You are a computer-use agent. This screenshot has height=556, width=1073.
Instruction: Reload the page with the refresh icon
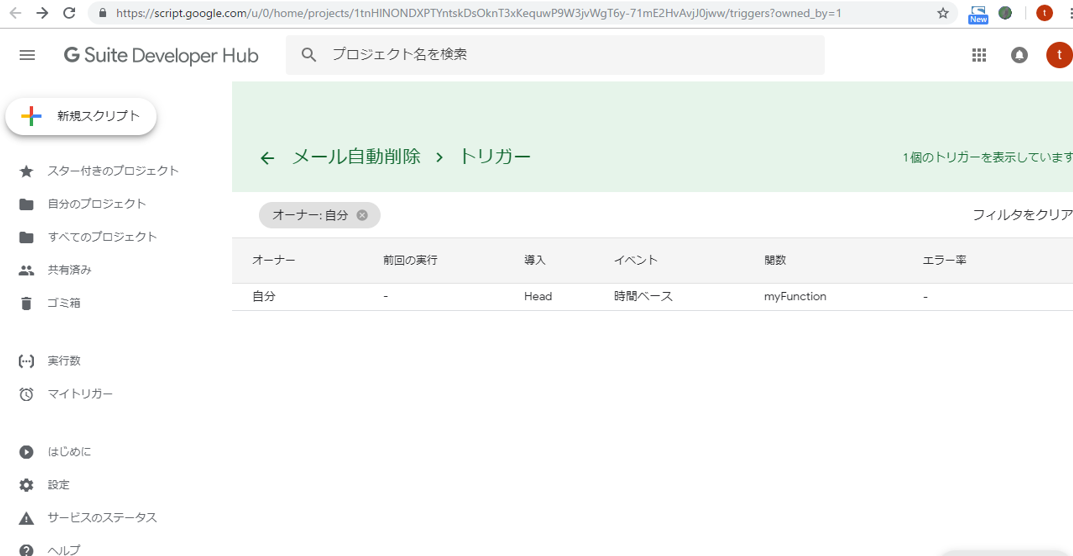coord(69,13)
